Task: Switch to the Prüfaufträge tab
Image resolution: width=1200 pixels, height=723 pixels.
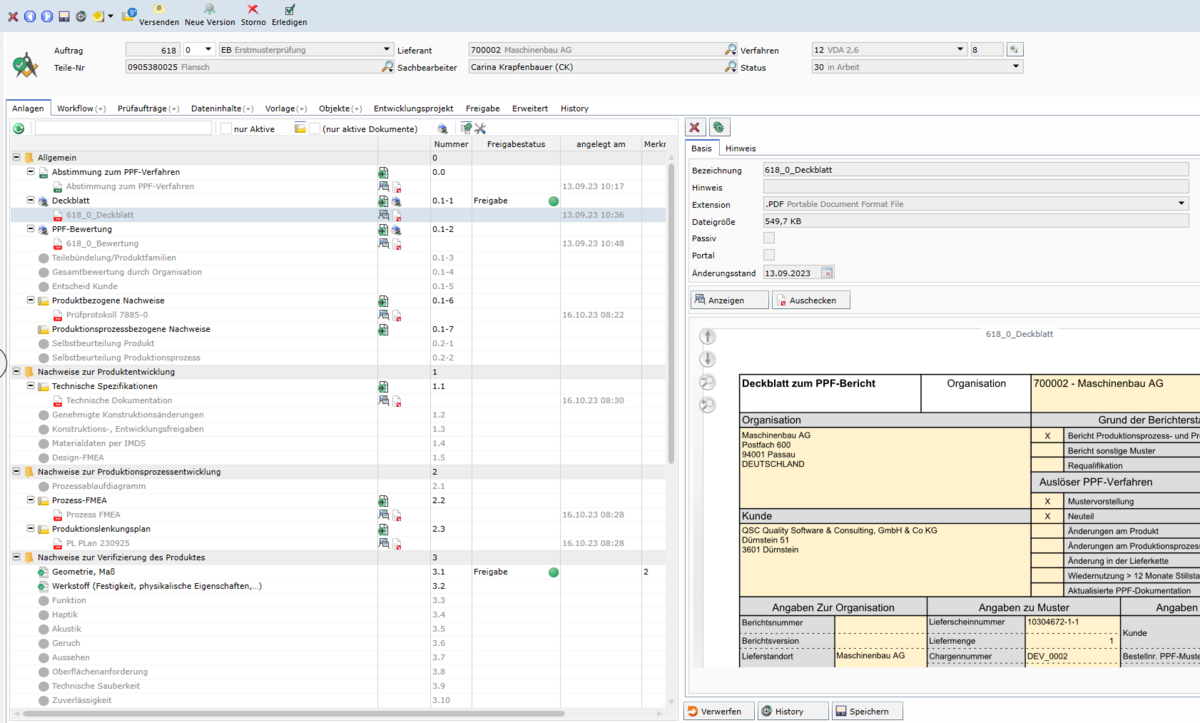Action: pos(148,108)
